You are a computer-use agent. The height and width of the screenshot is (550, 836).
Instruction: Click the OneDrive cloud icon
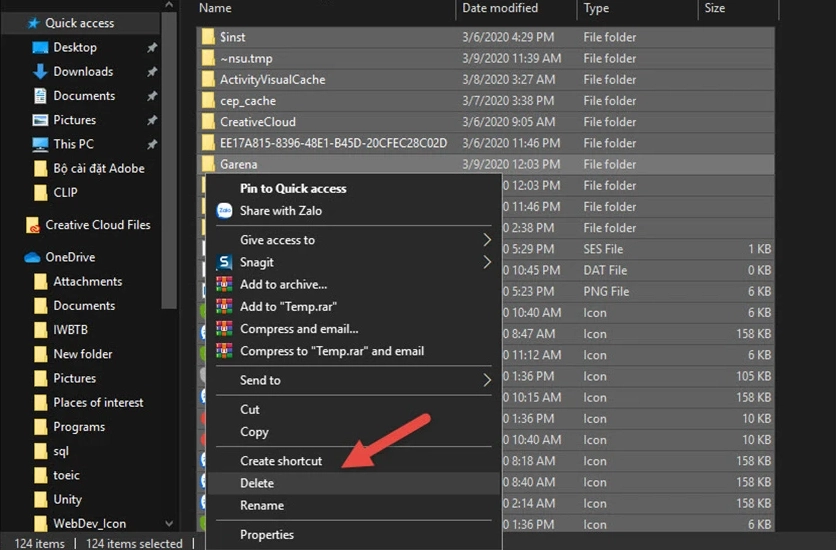tap(32, 258)
